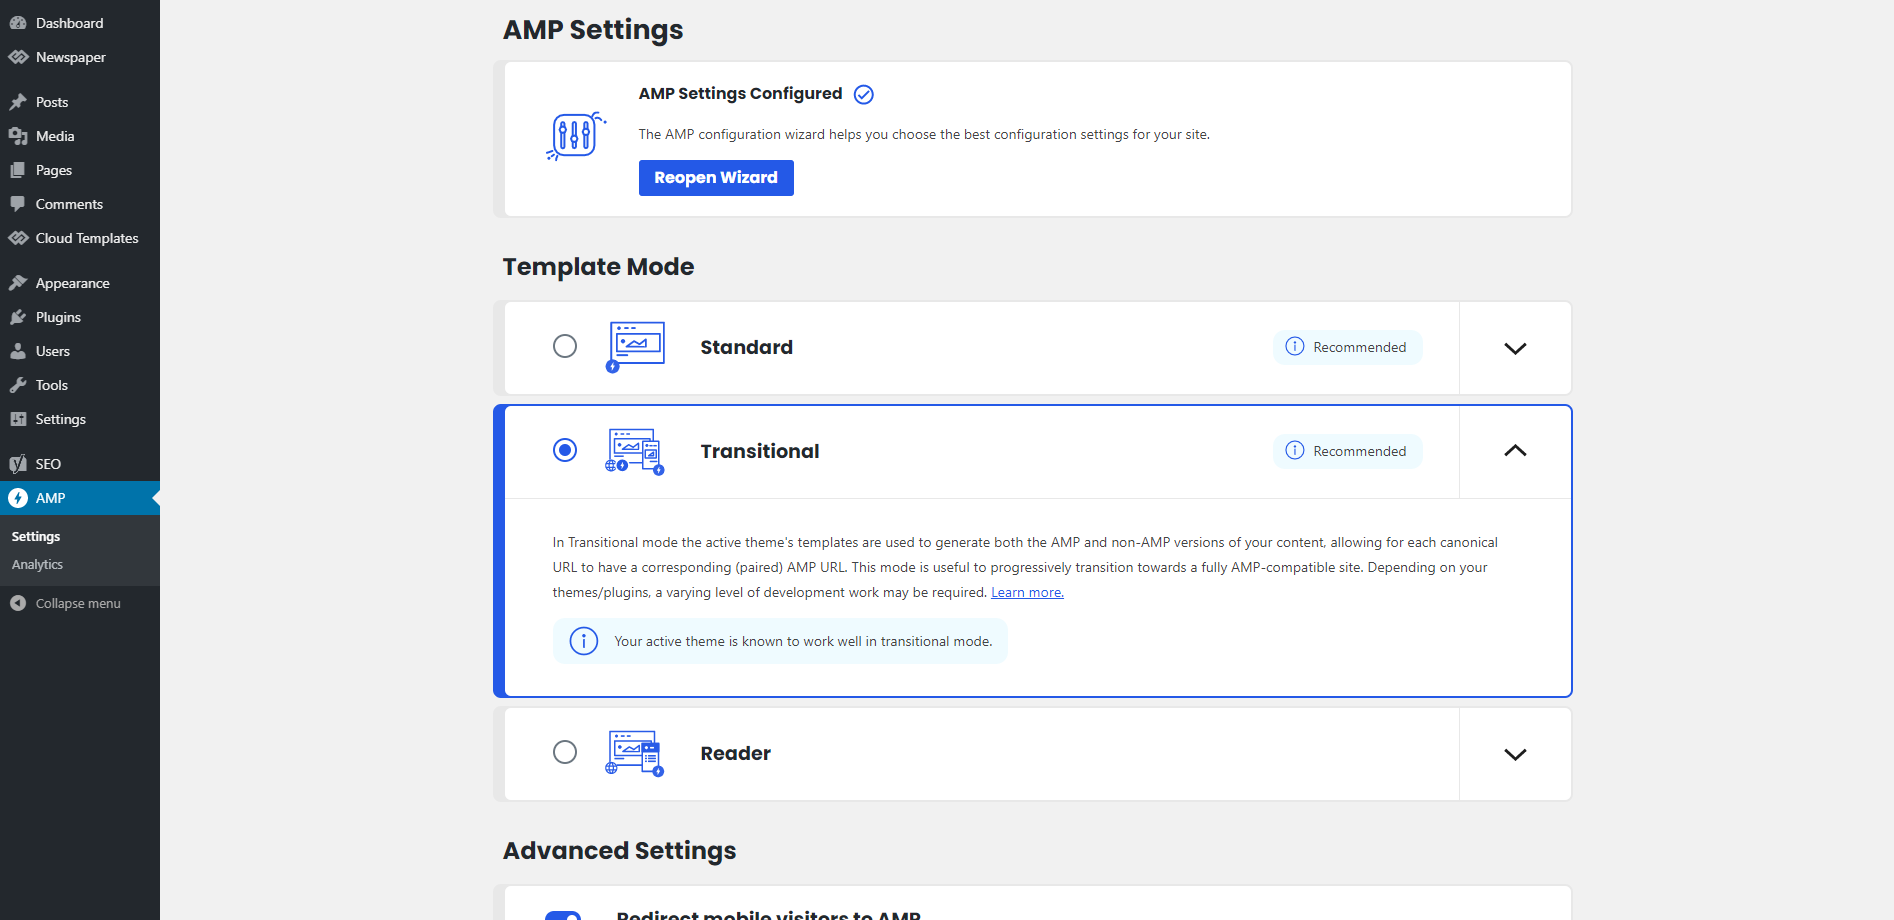Click the Collapse menu label
Screen dimensions: 1894x920
[x=78, y=603]
